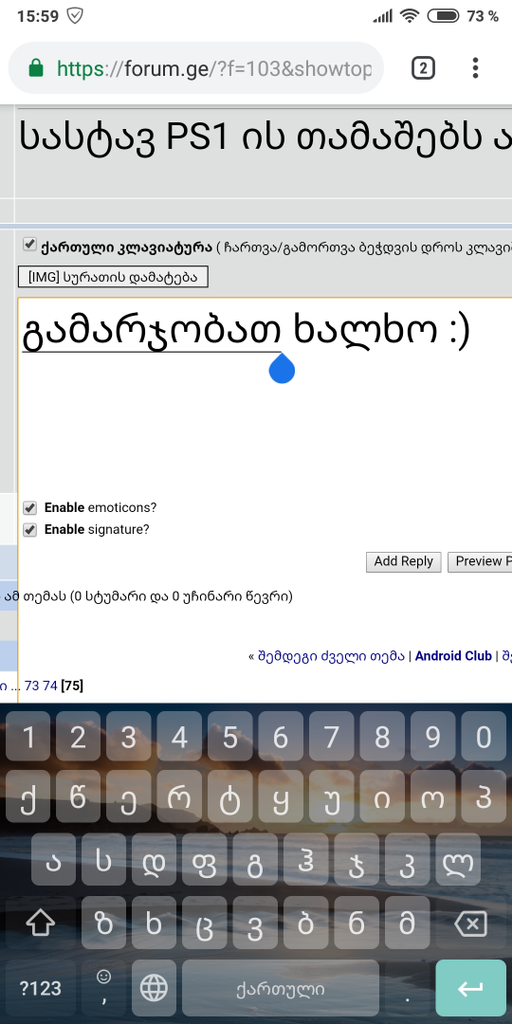The image size is (512, 1024).
Task: Tap the ჯ key
Action: click(357, 859)
